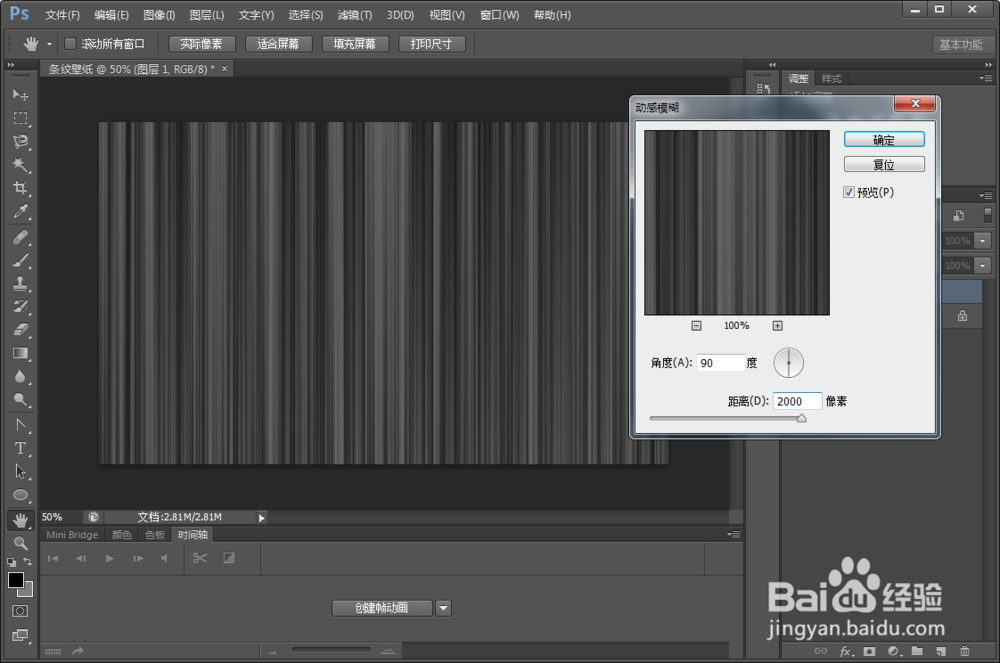Click the 复位 button
The image size is (1000, 663).
click(884, 164)
